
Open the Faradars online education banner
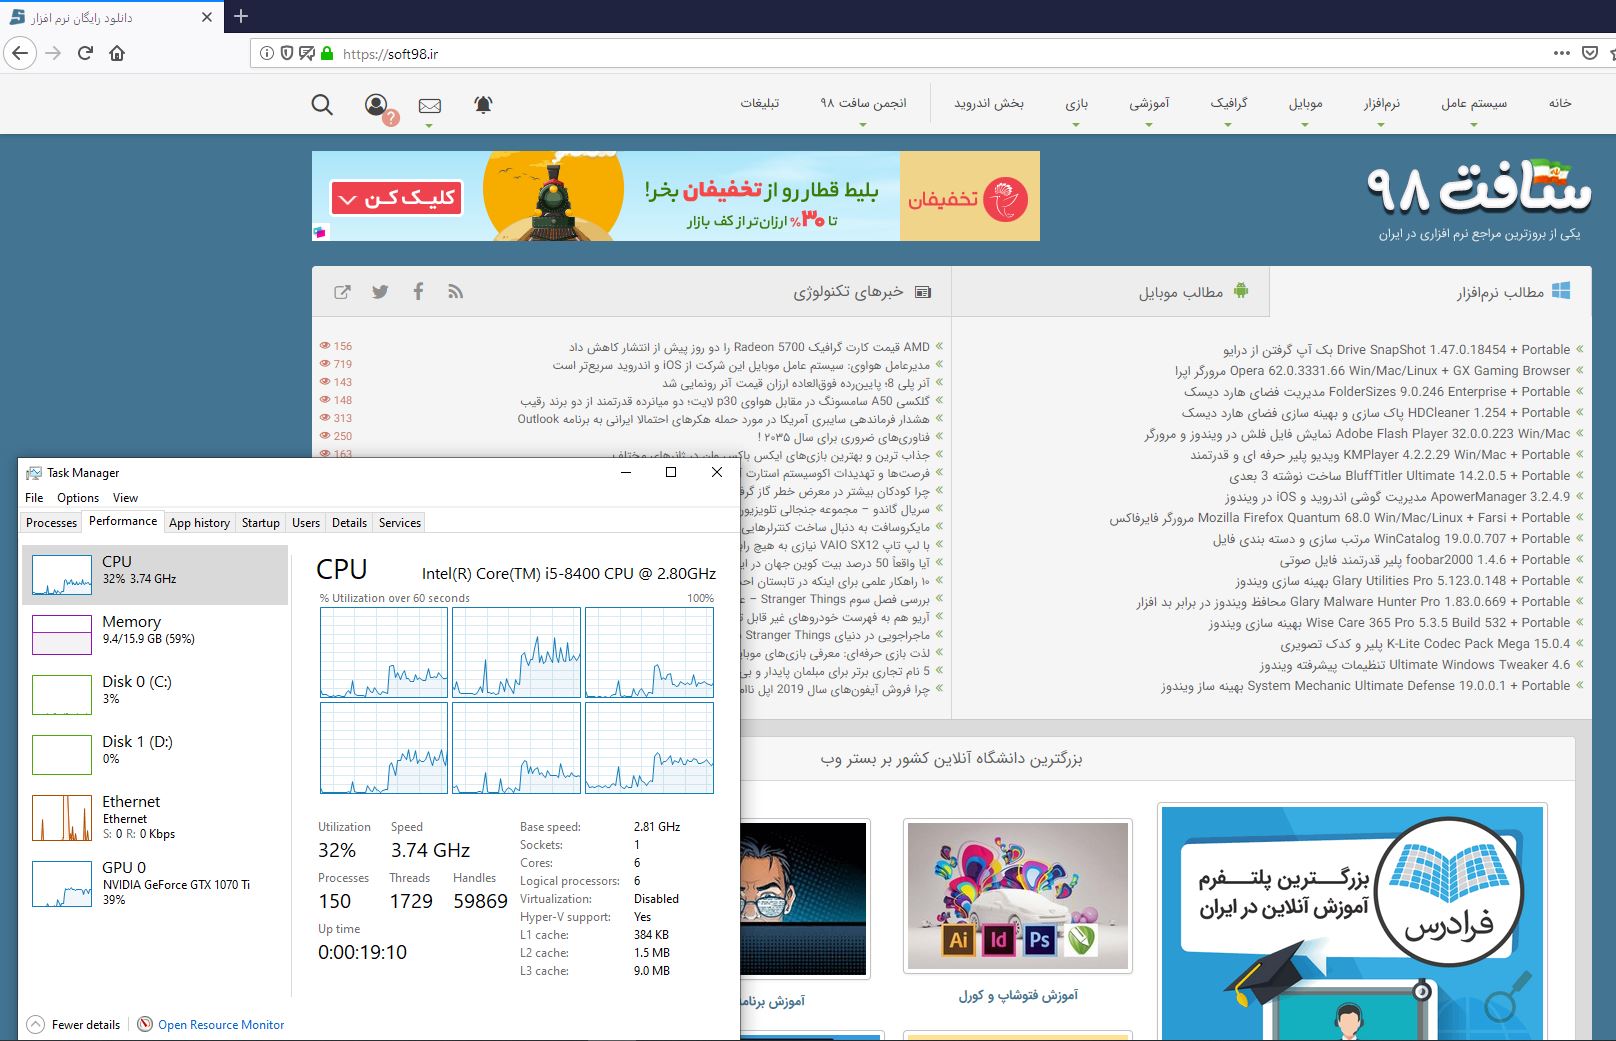click(1352, 922)
